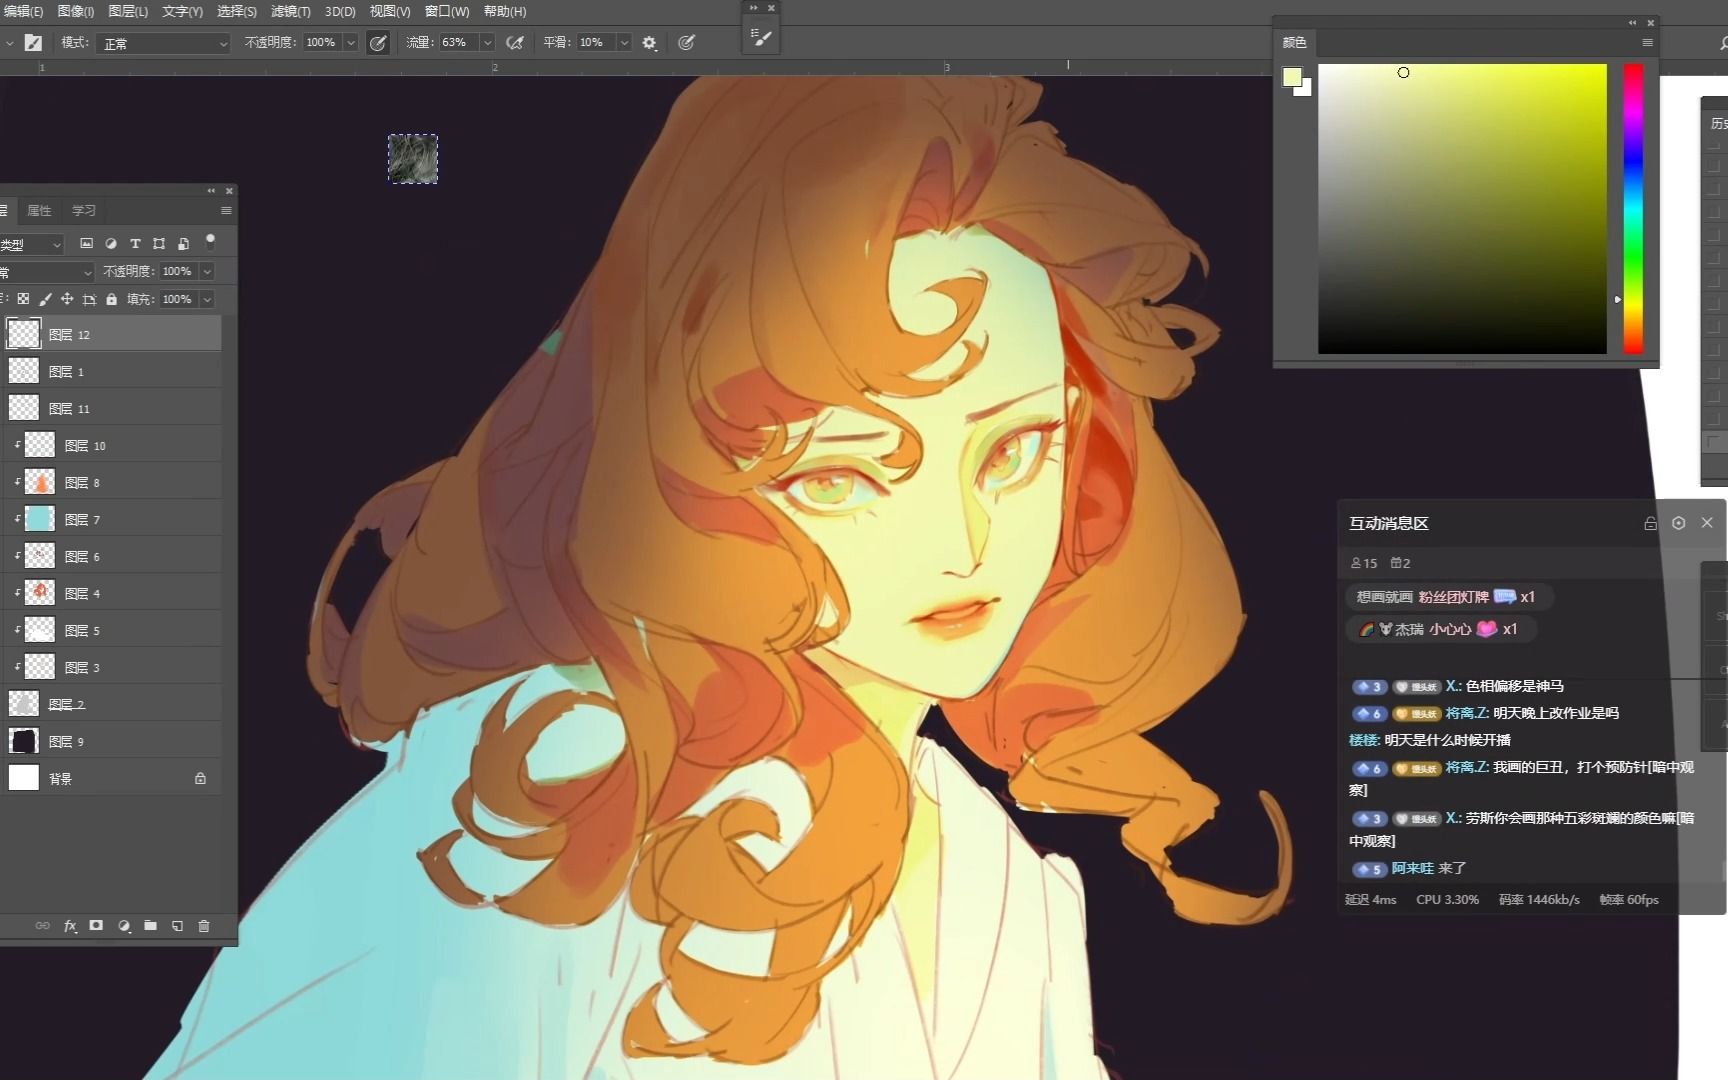Open layer blending mode dropdown in Layers panel
Viewport: 1728px width, 1080px height.
47,272
